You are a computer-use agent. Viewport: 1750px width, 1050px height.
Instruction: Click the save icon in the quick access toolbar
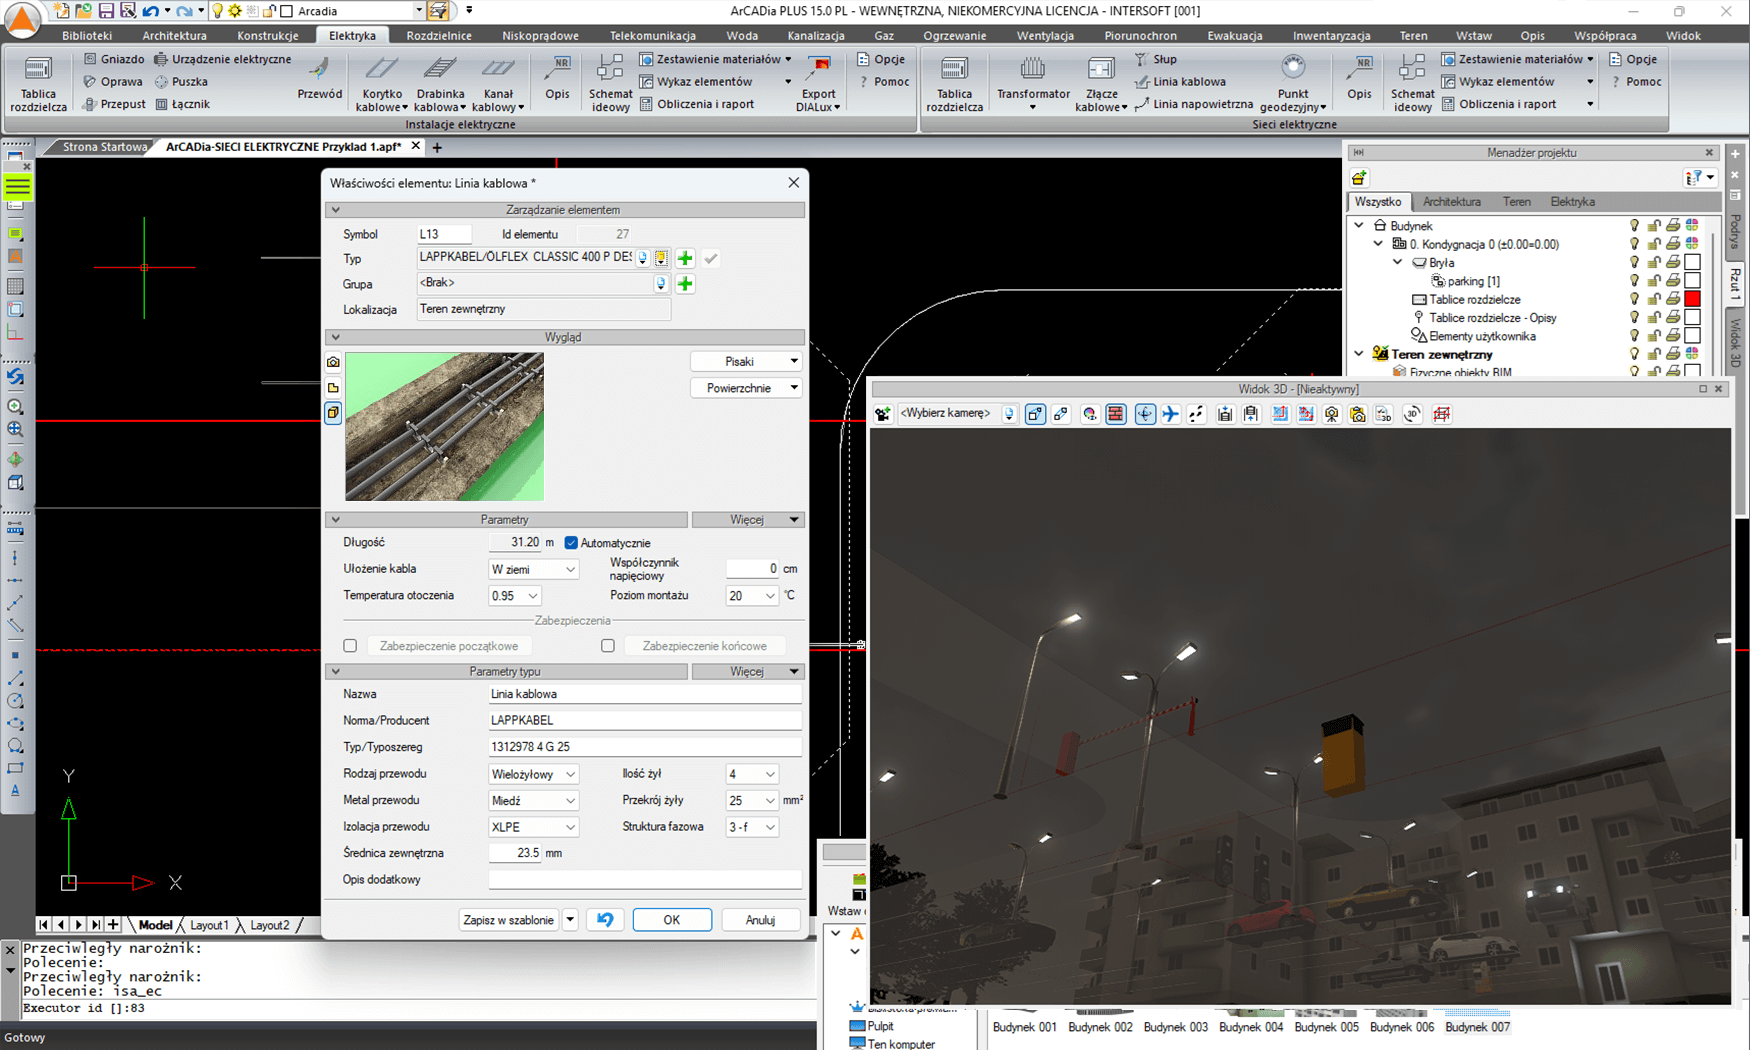tap(106, 11)
